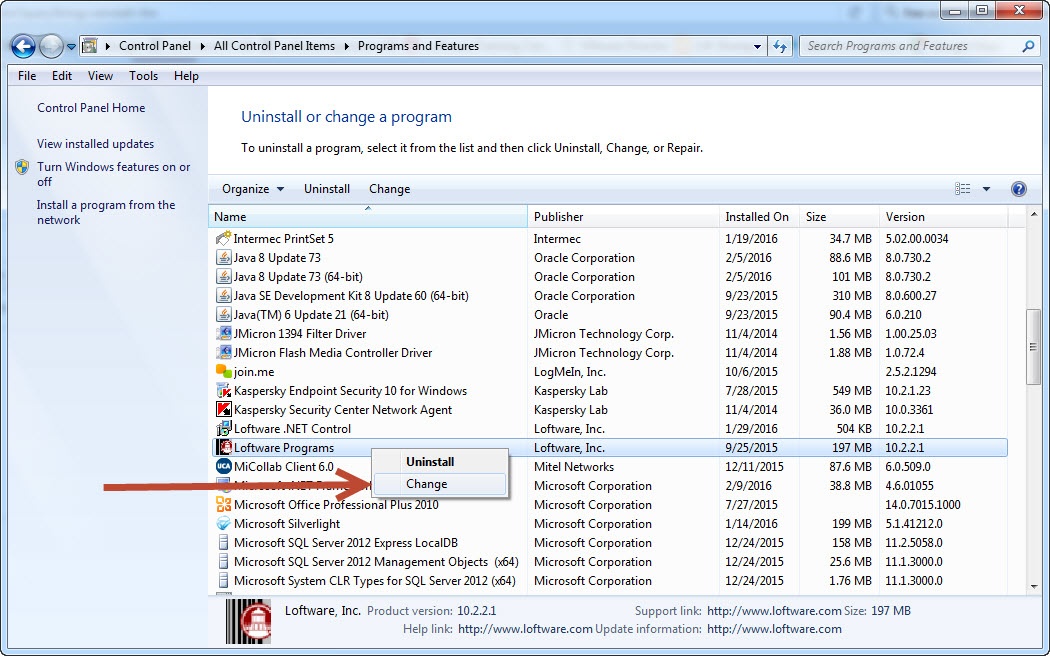This screenshot has height=656, width=1050.
Task: Click Java SE Development Kit 8 icon
Action: (x=224, y=296)
